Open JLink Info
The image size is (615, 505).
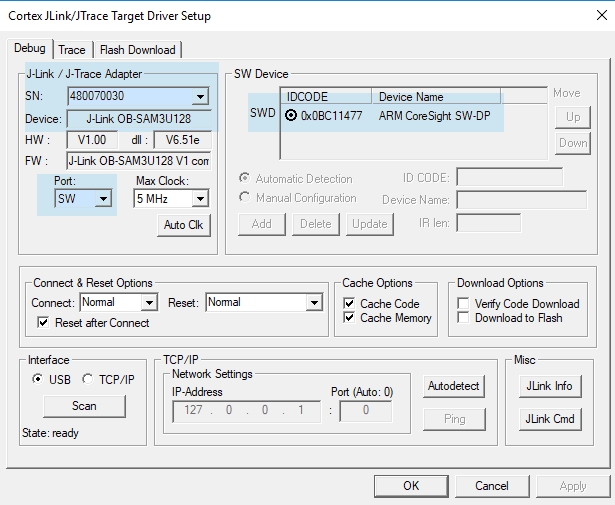(550, 386)
